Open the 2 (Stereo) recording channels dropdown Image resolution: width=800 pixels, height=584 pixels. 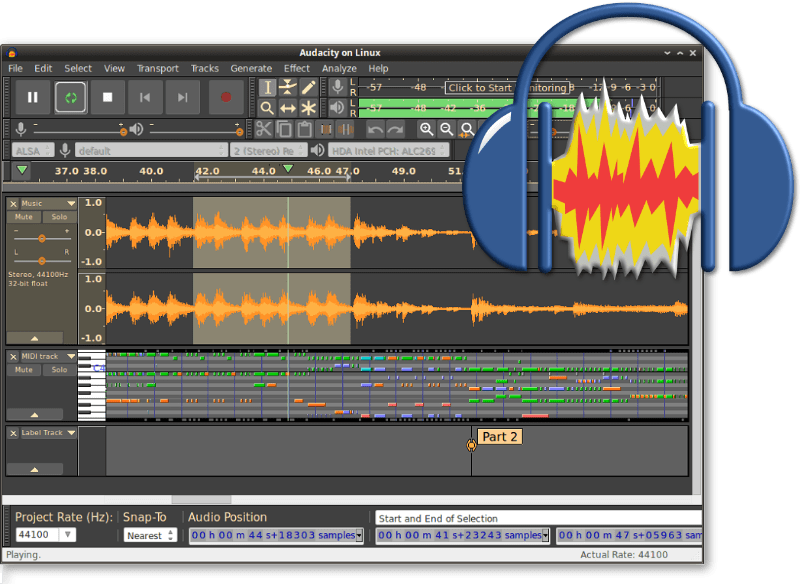tap(269, 150)
